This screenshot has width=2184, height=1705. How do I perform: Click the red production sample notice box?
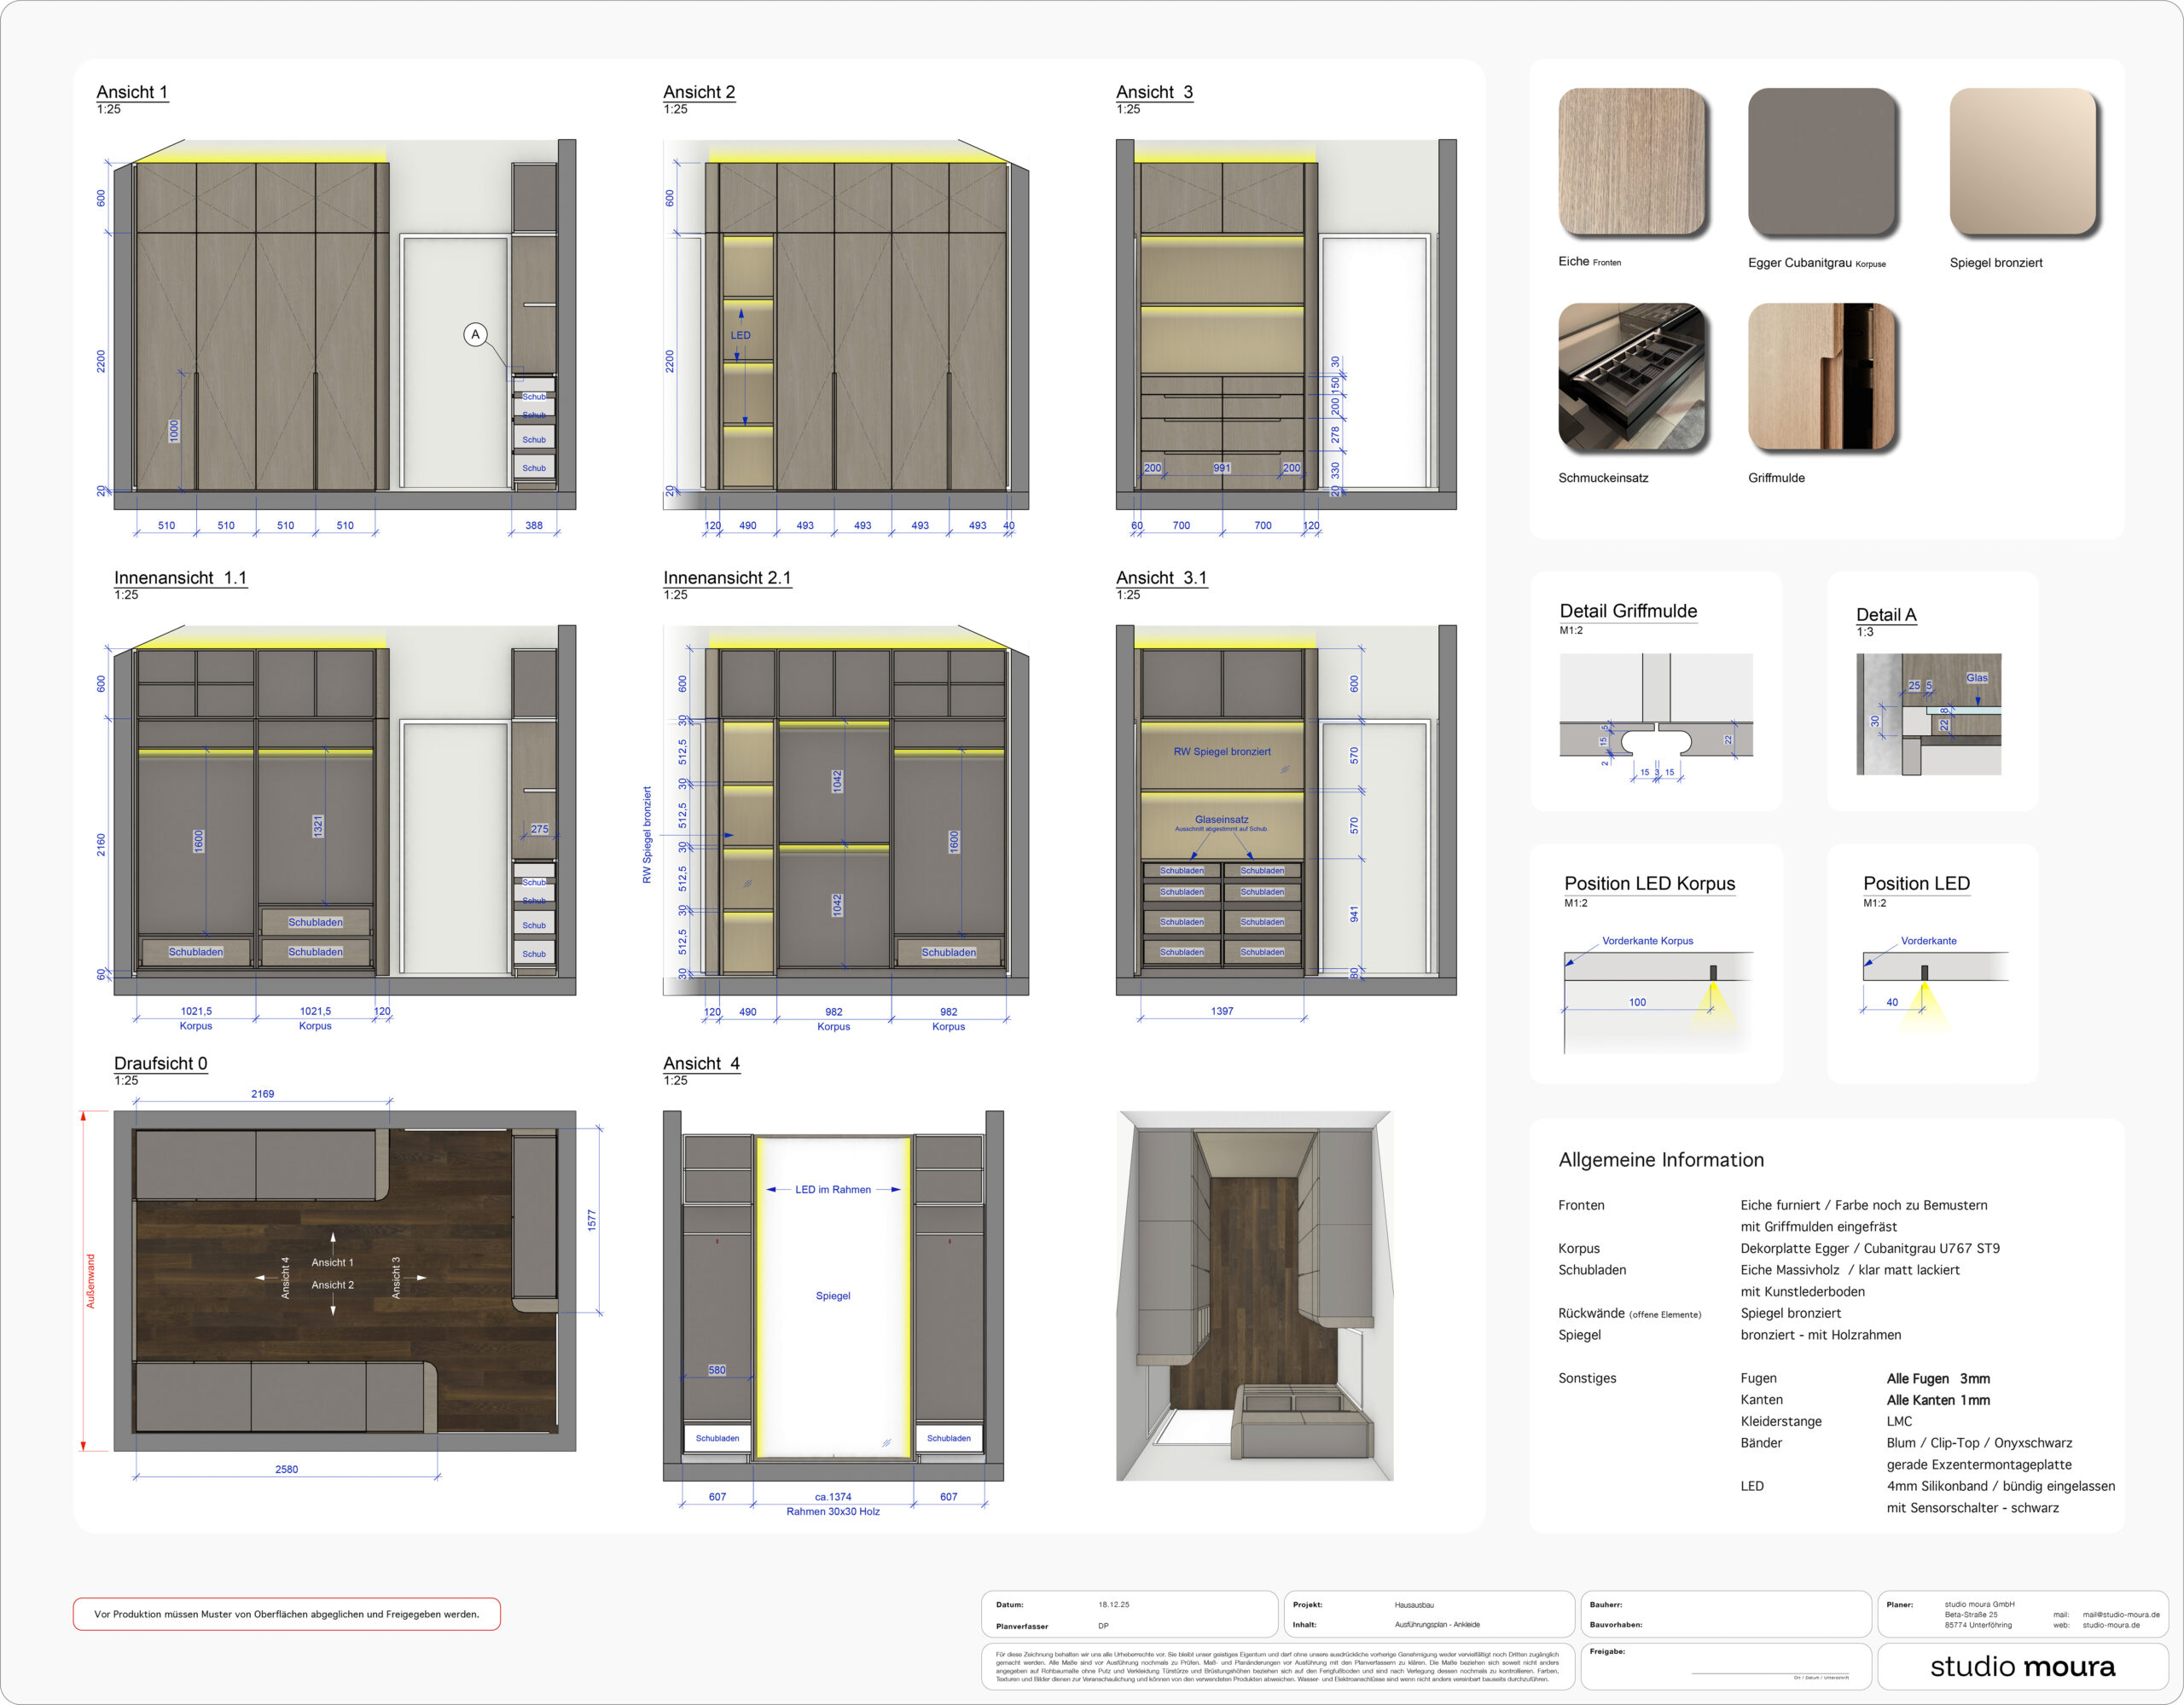[287, 1614]
